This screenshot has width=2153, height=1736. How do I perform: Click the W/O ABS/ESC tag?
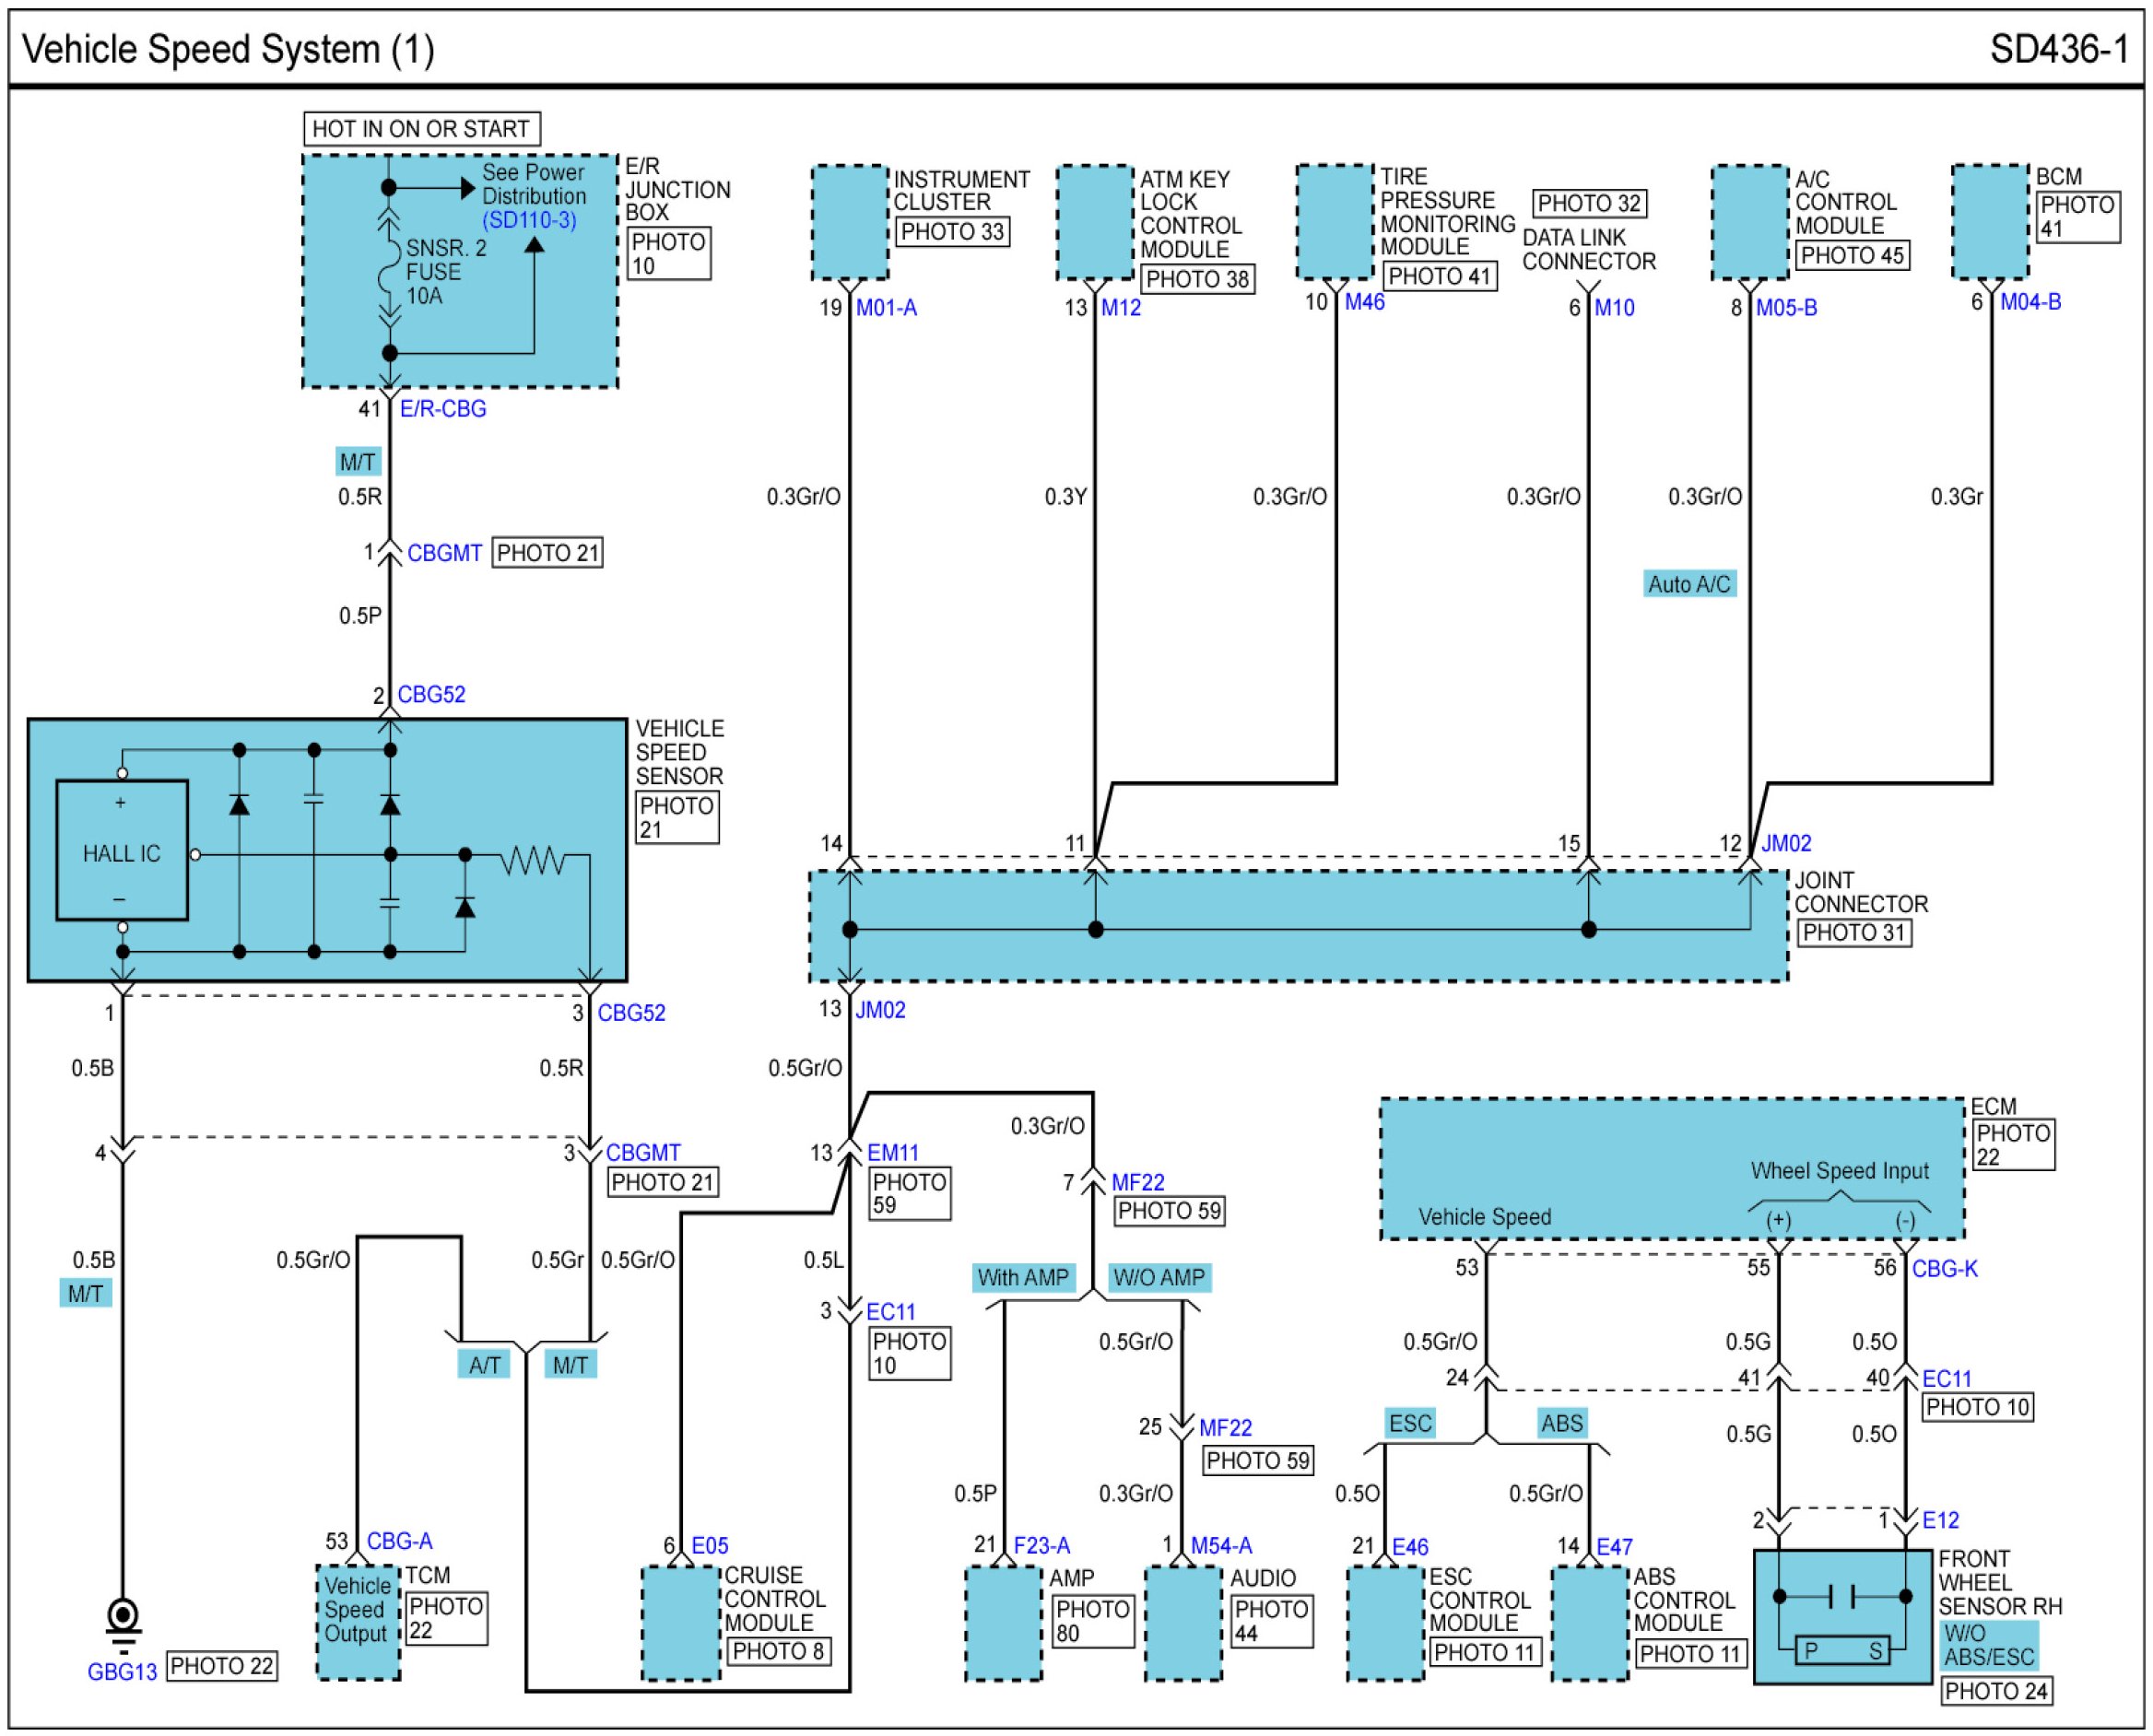pos(1988,1645)
